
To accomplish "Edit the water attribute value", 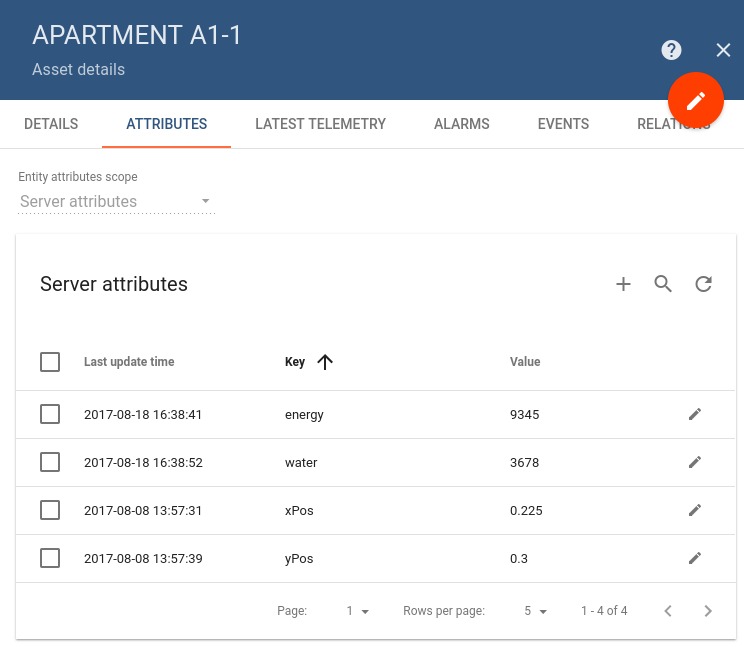I will pos(695,462).
